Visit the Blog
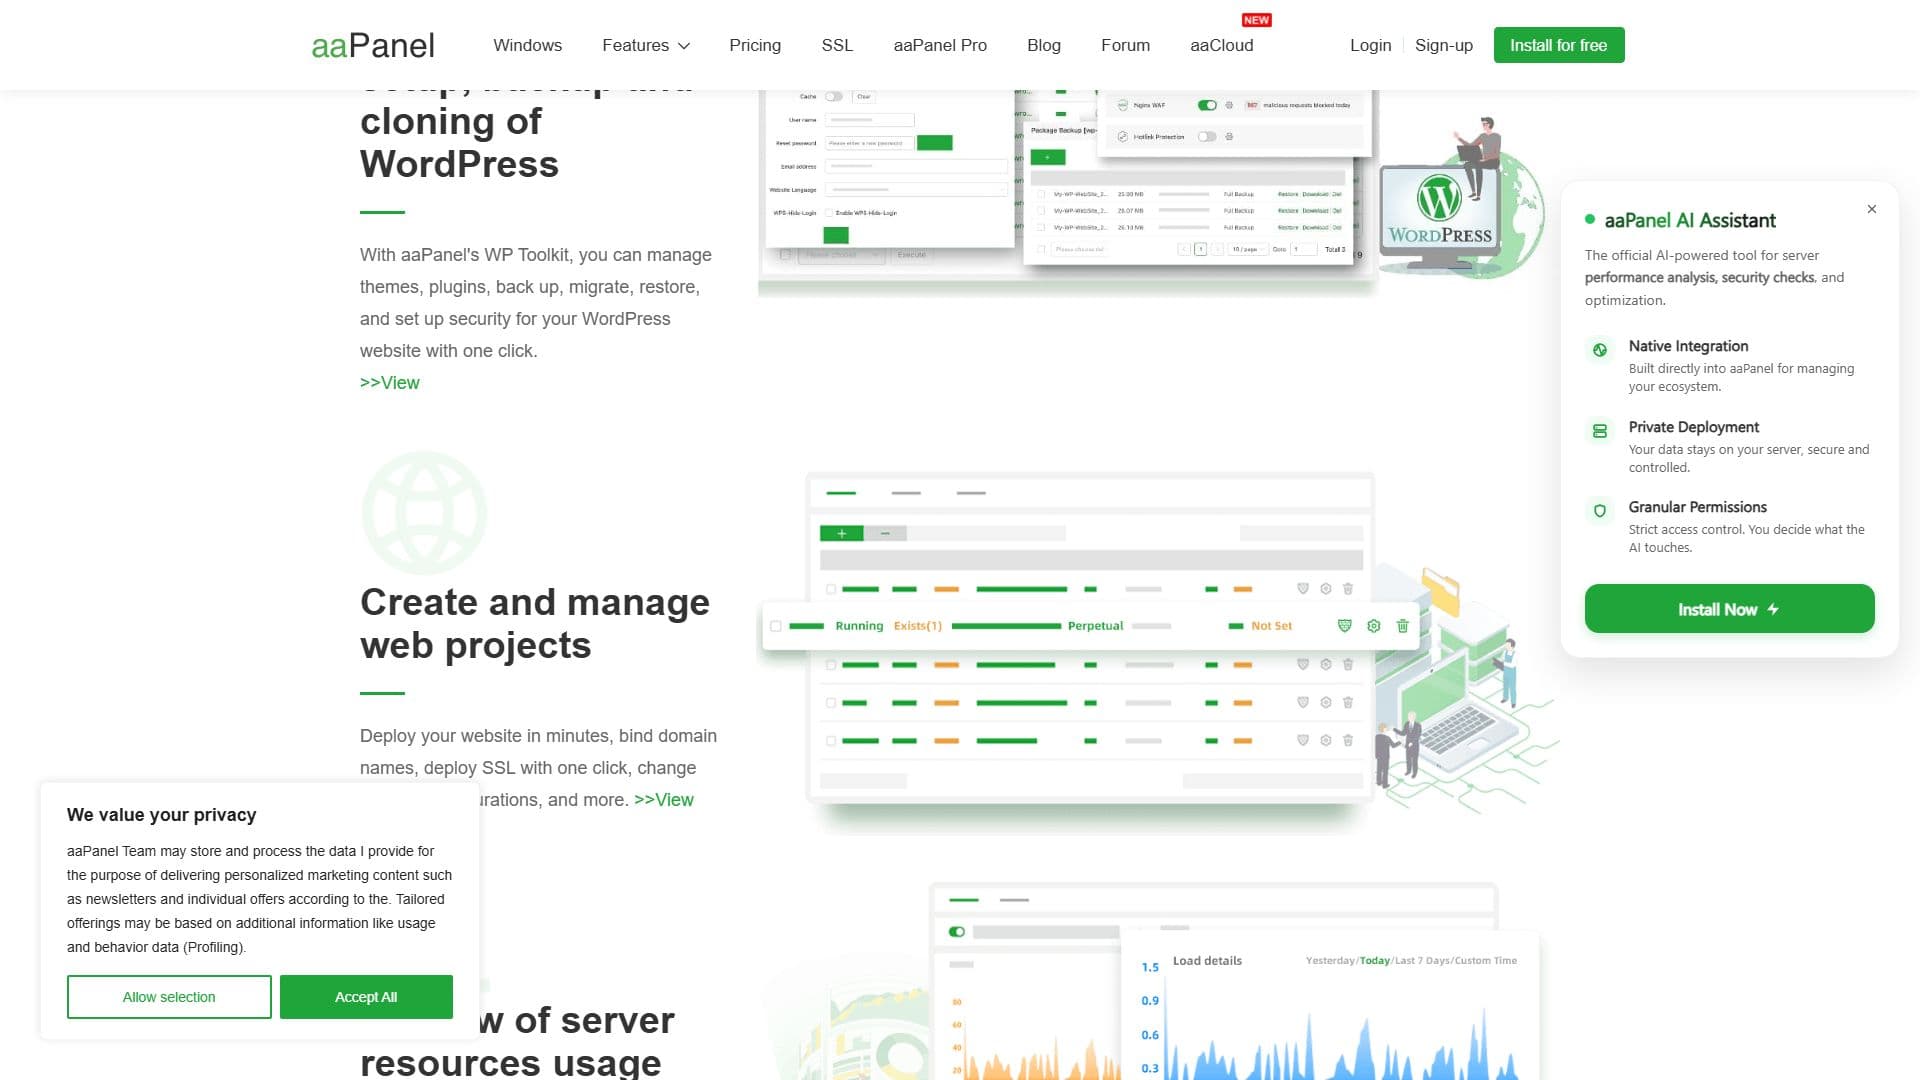This screenshot has width=1920, height=1080. coord(1044,45)
